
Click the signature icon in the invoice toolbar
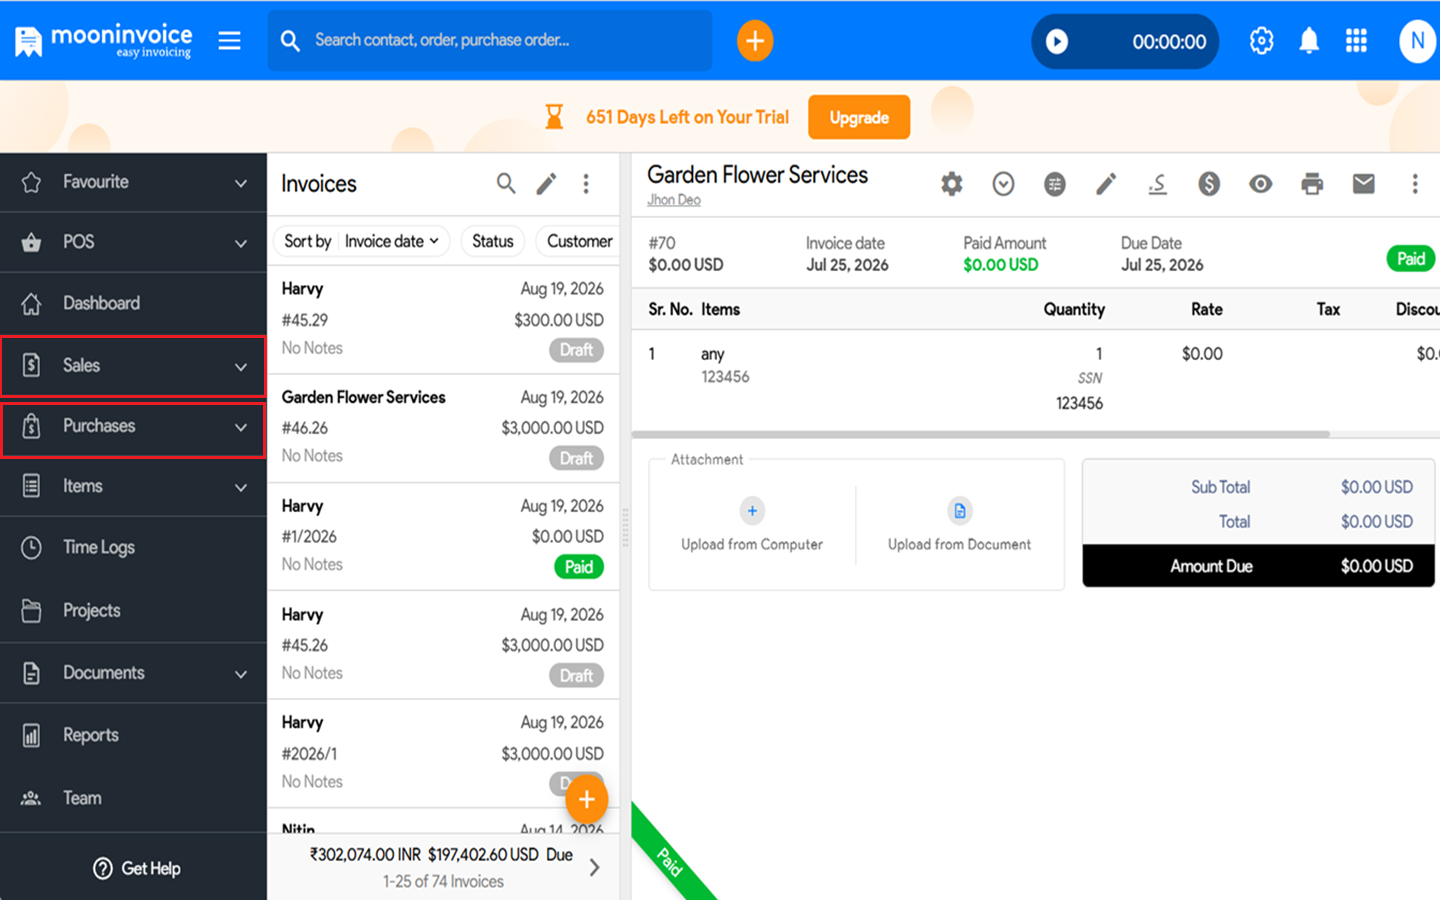[x=1158, y=184]
